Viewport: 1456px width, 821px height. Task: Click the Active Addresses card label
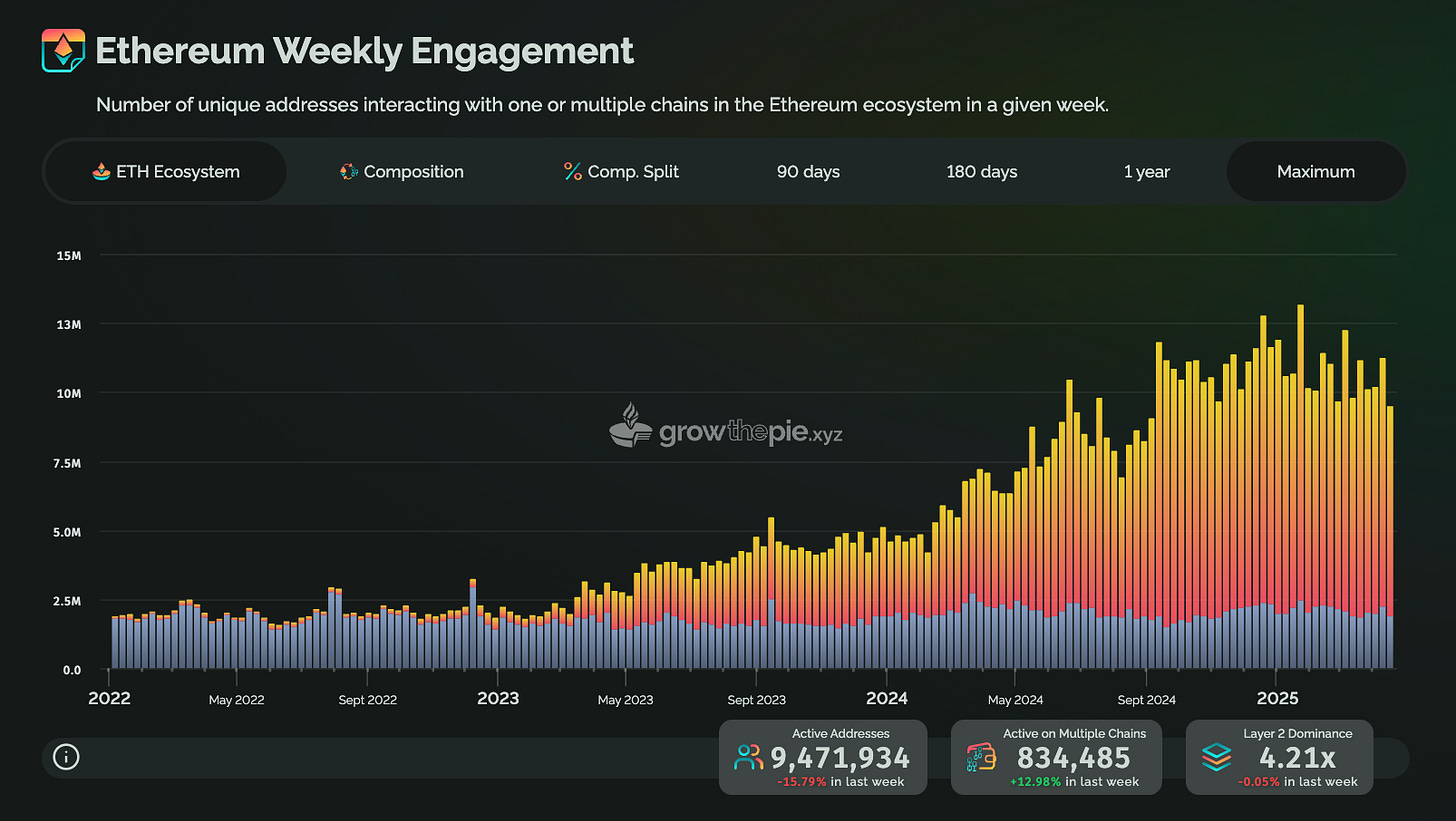point(840,733)
